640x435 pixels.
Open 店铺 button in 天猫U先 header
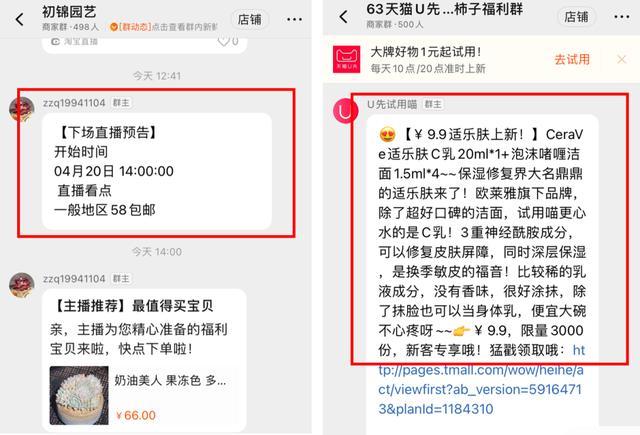coord(576,17)
